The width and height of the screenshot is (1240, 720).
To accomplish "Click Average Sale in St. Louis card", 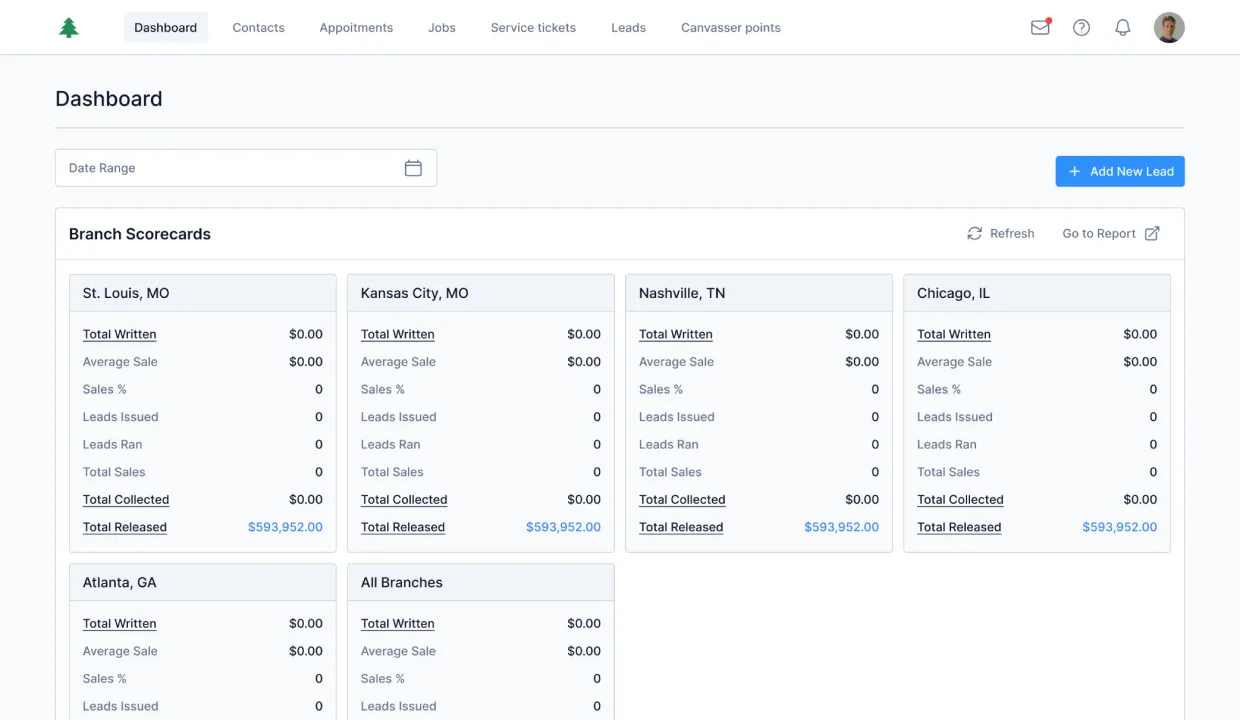I will (120, 362).
